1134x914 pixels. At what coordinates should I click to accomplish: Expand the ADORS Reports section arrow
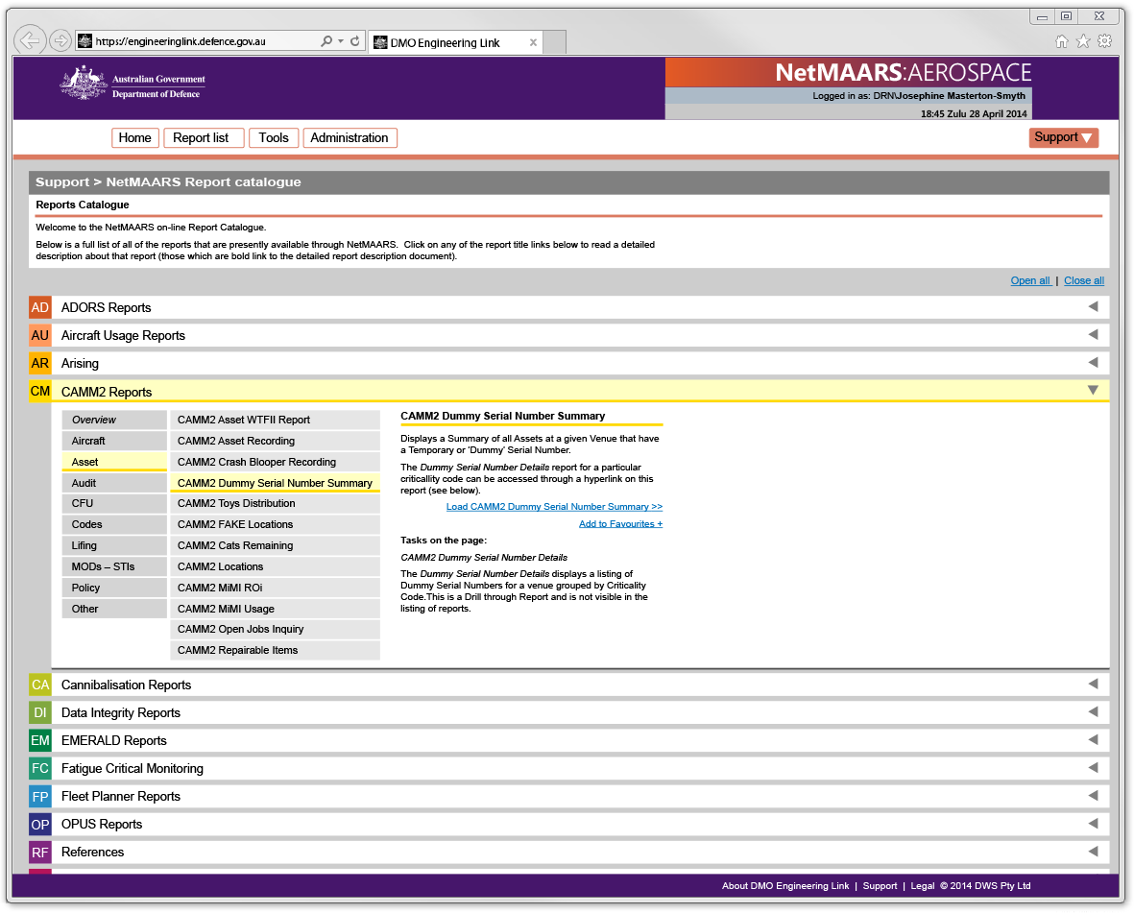pyautogui.click(x=1093, y=307)
